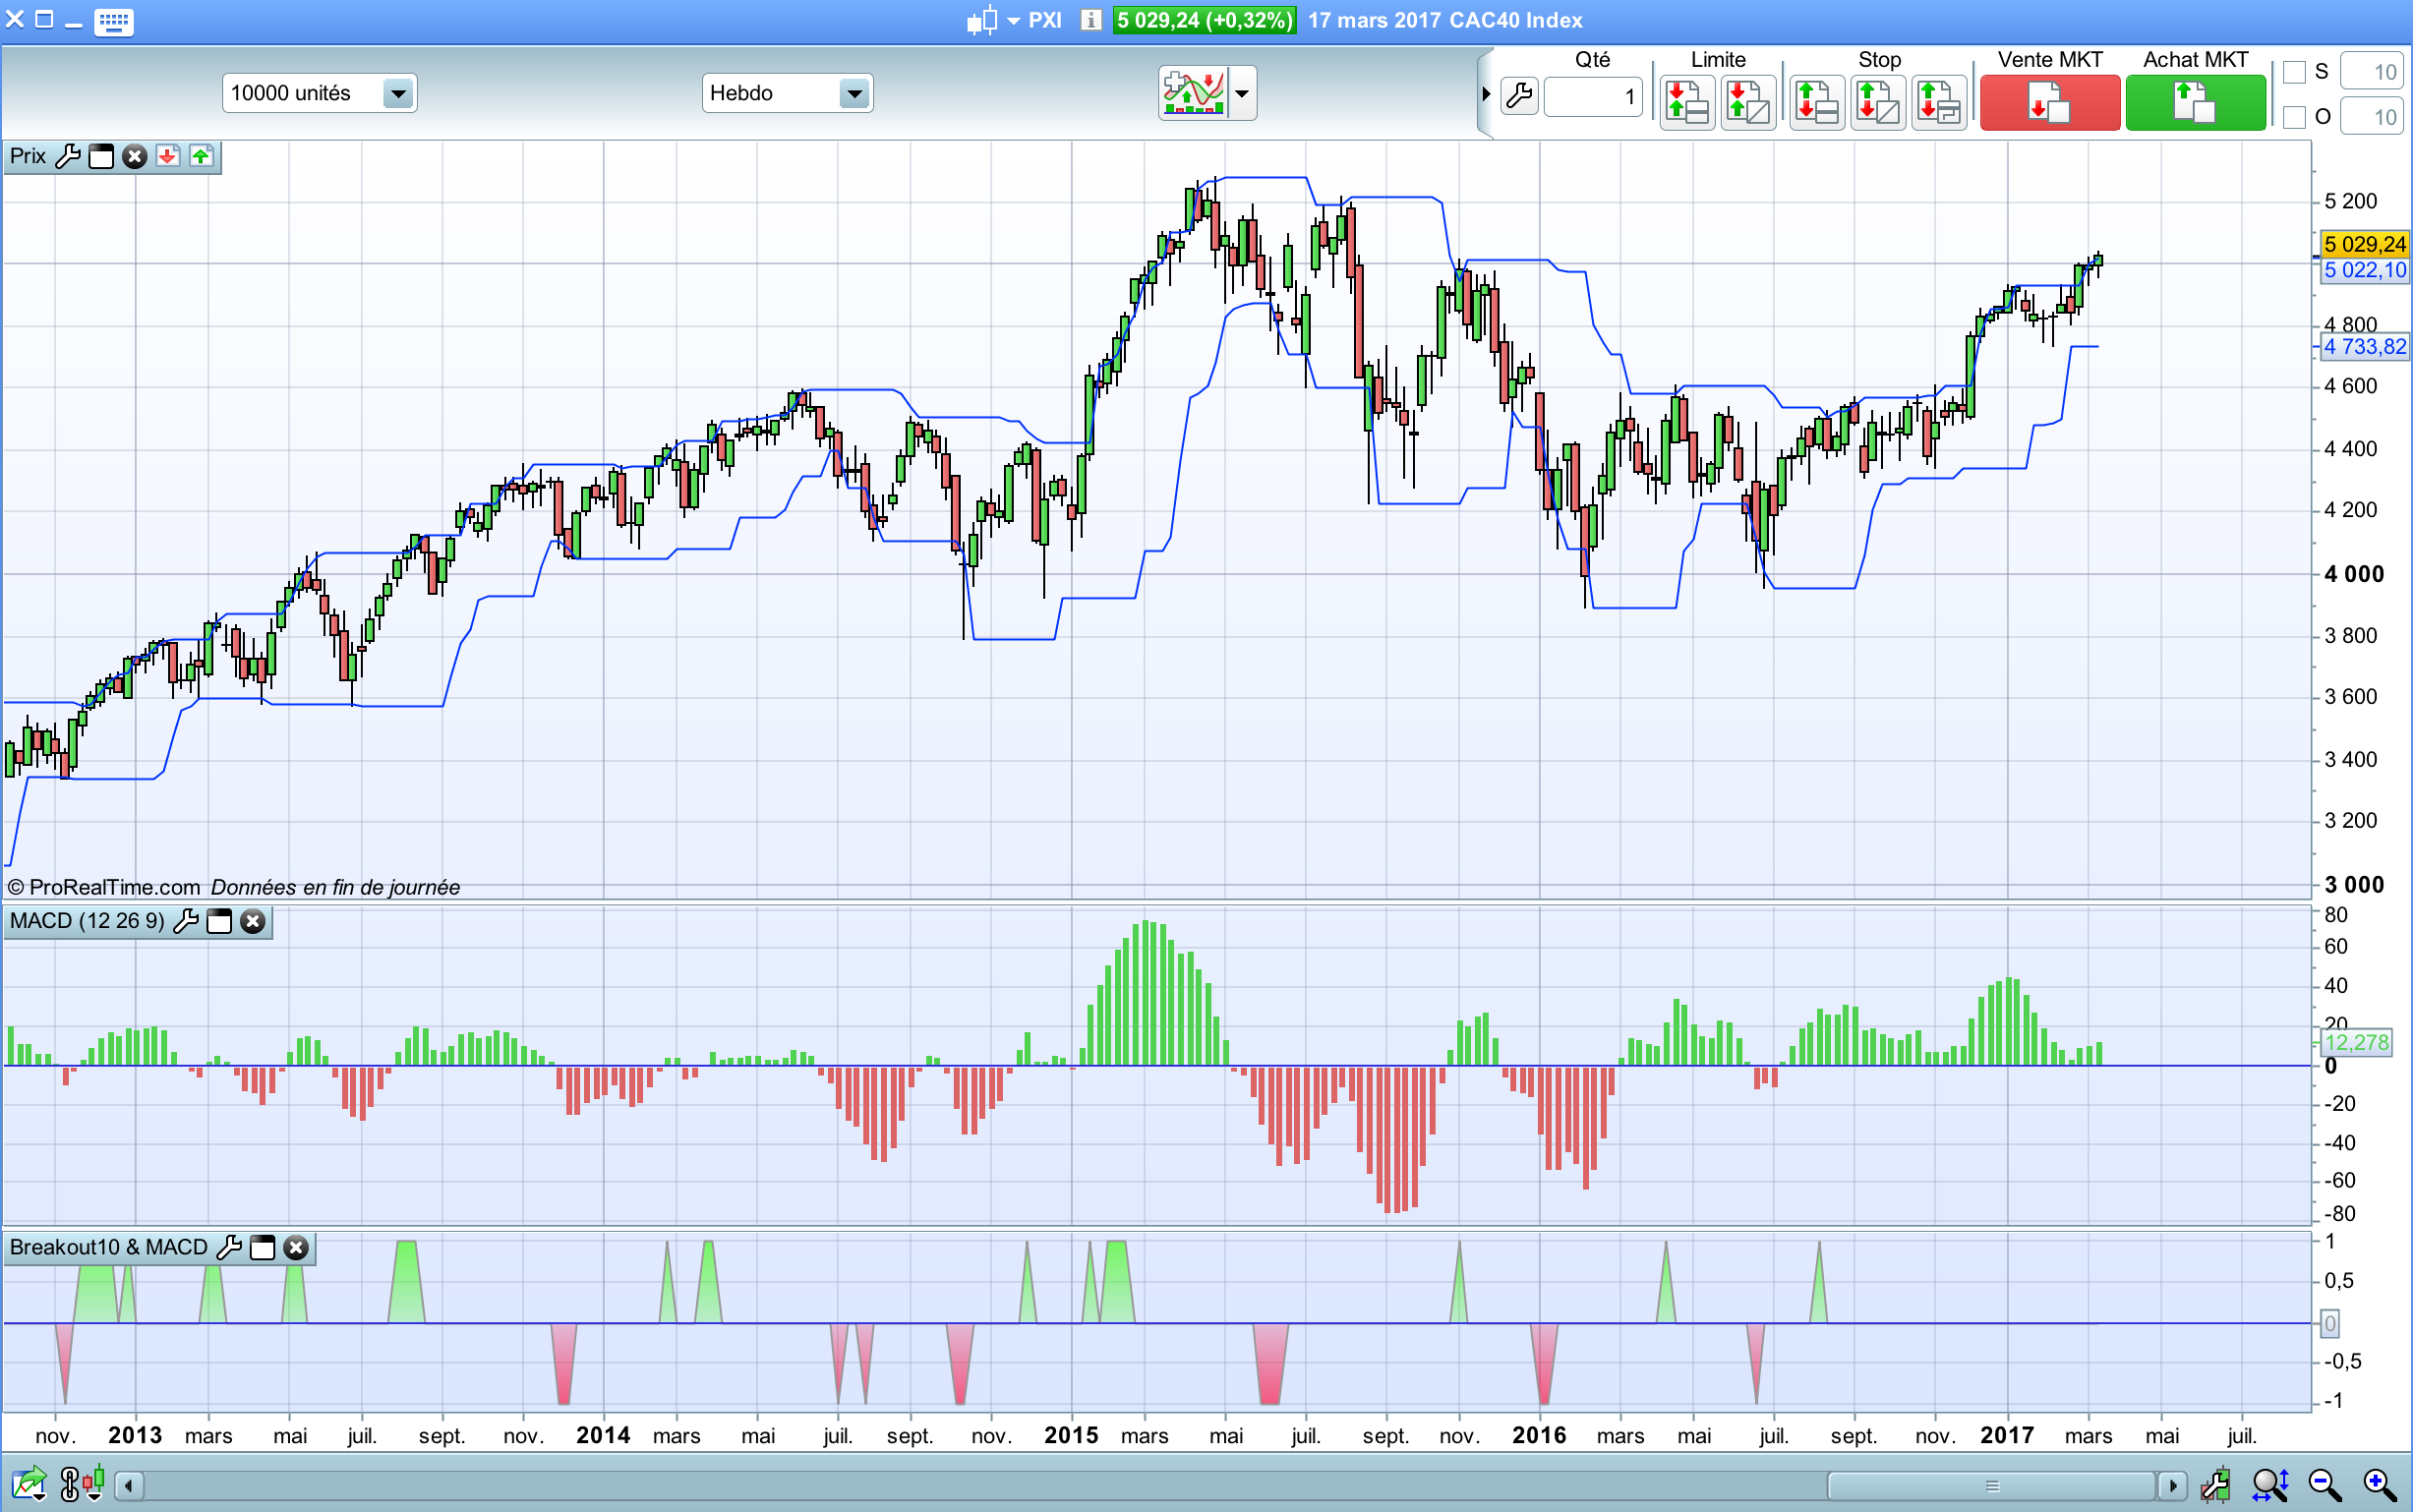Open MACD indicator settings wrench
The image size is (2413, 1512).
[x=186, y=921]
